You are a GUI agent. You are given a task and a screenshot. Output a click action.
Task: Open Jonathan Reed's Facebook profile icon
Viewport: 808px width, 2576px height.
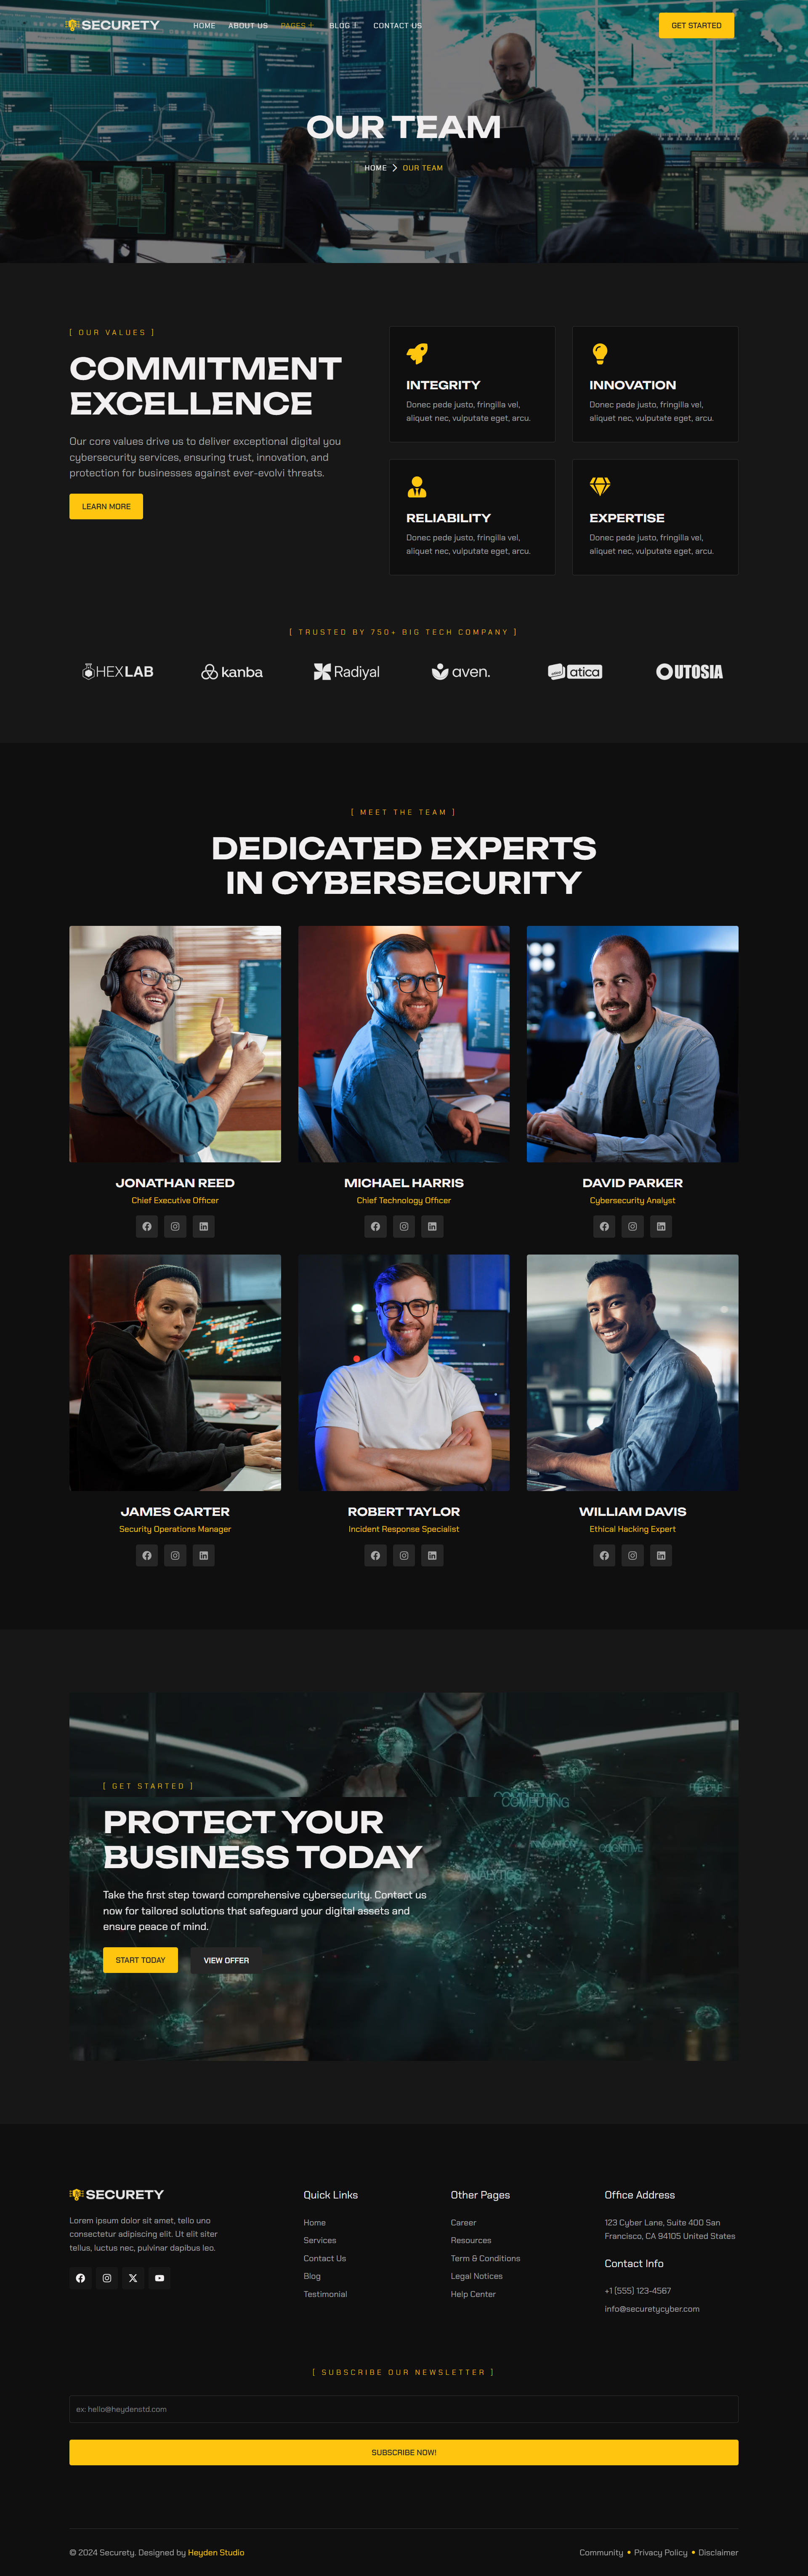pos(147,1226)
